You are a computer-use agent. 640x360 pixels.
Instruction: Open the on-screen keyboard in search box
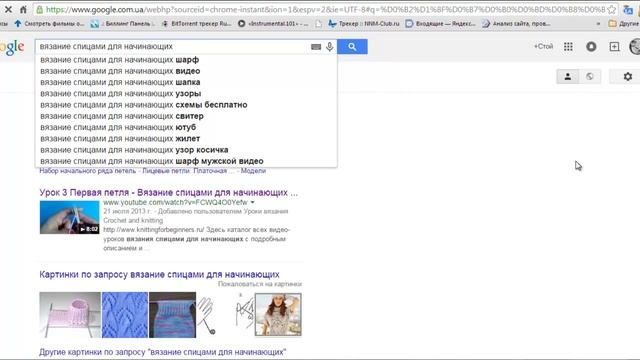(x=316, y=47)
